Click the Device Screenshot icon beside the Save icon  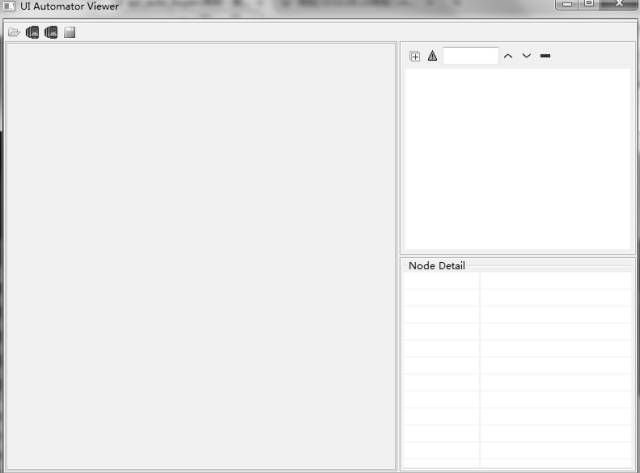pos(51,32)
